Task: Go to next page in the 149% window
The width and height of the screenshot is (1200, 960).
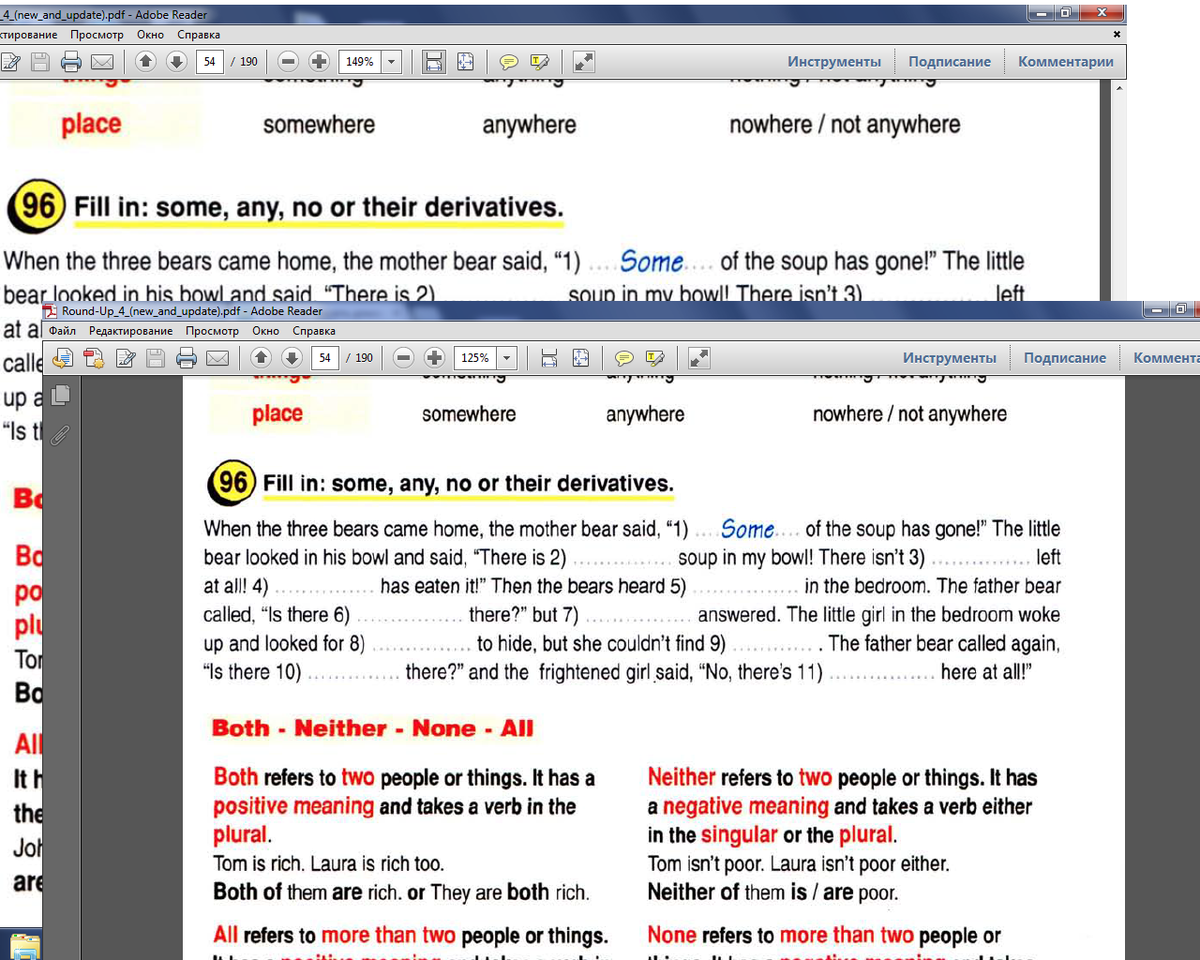Action: (x=176, y=62)
